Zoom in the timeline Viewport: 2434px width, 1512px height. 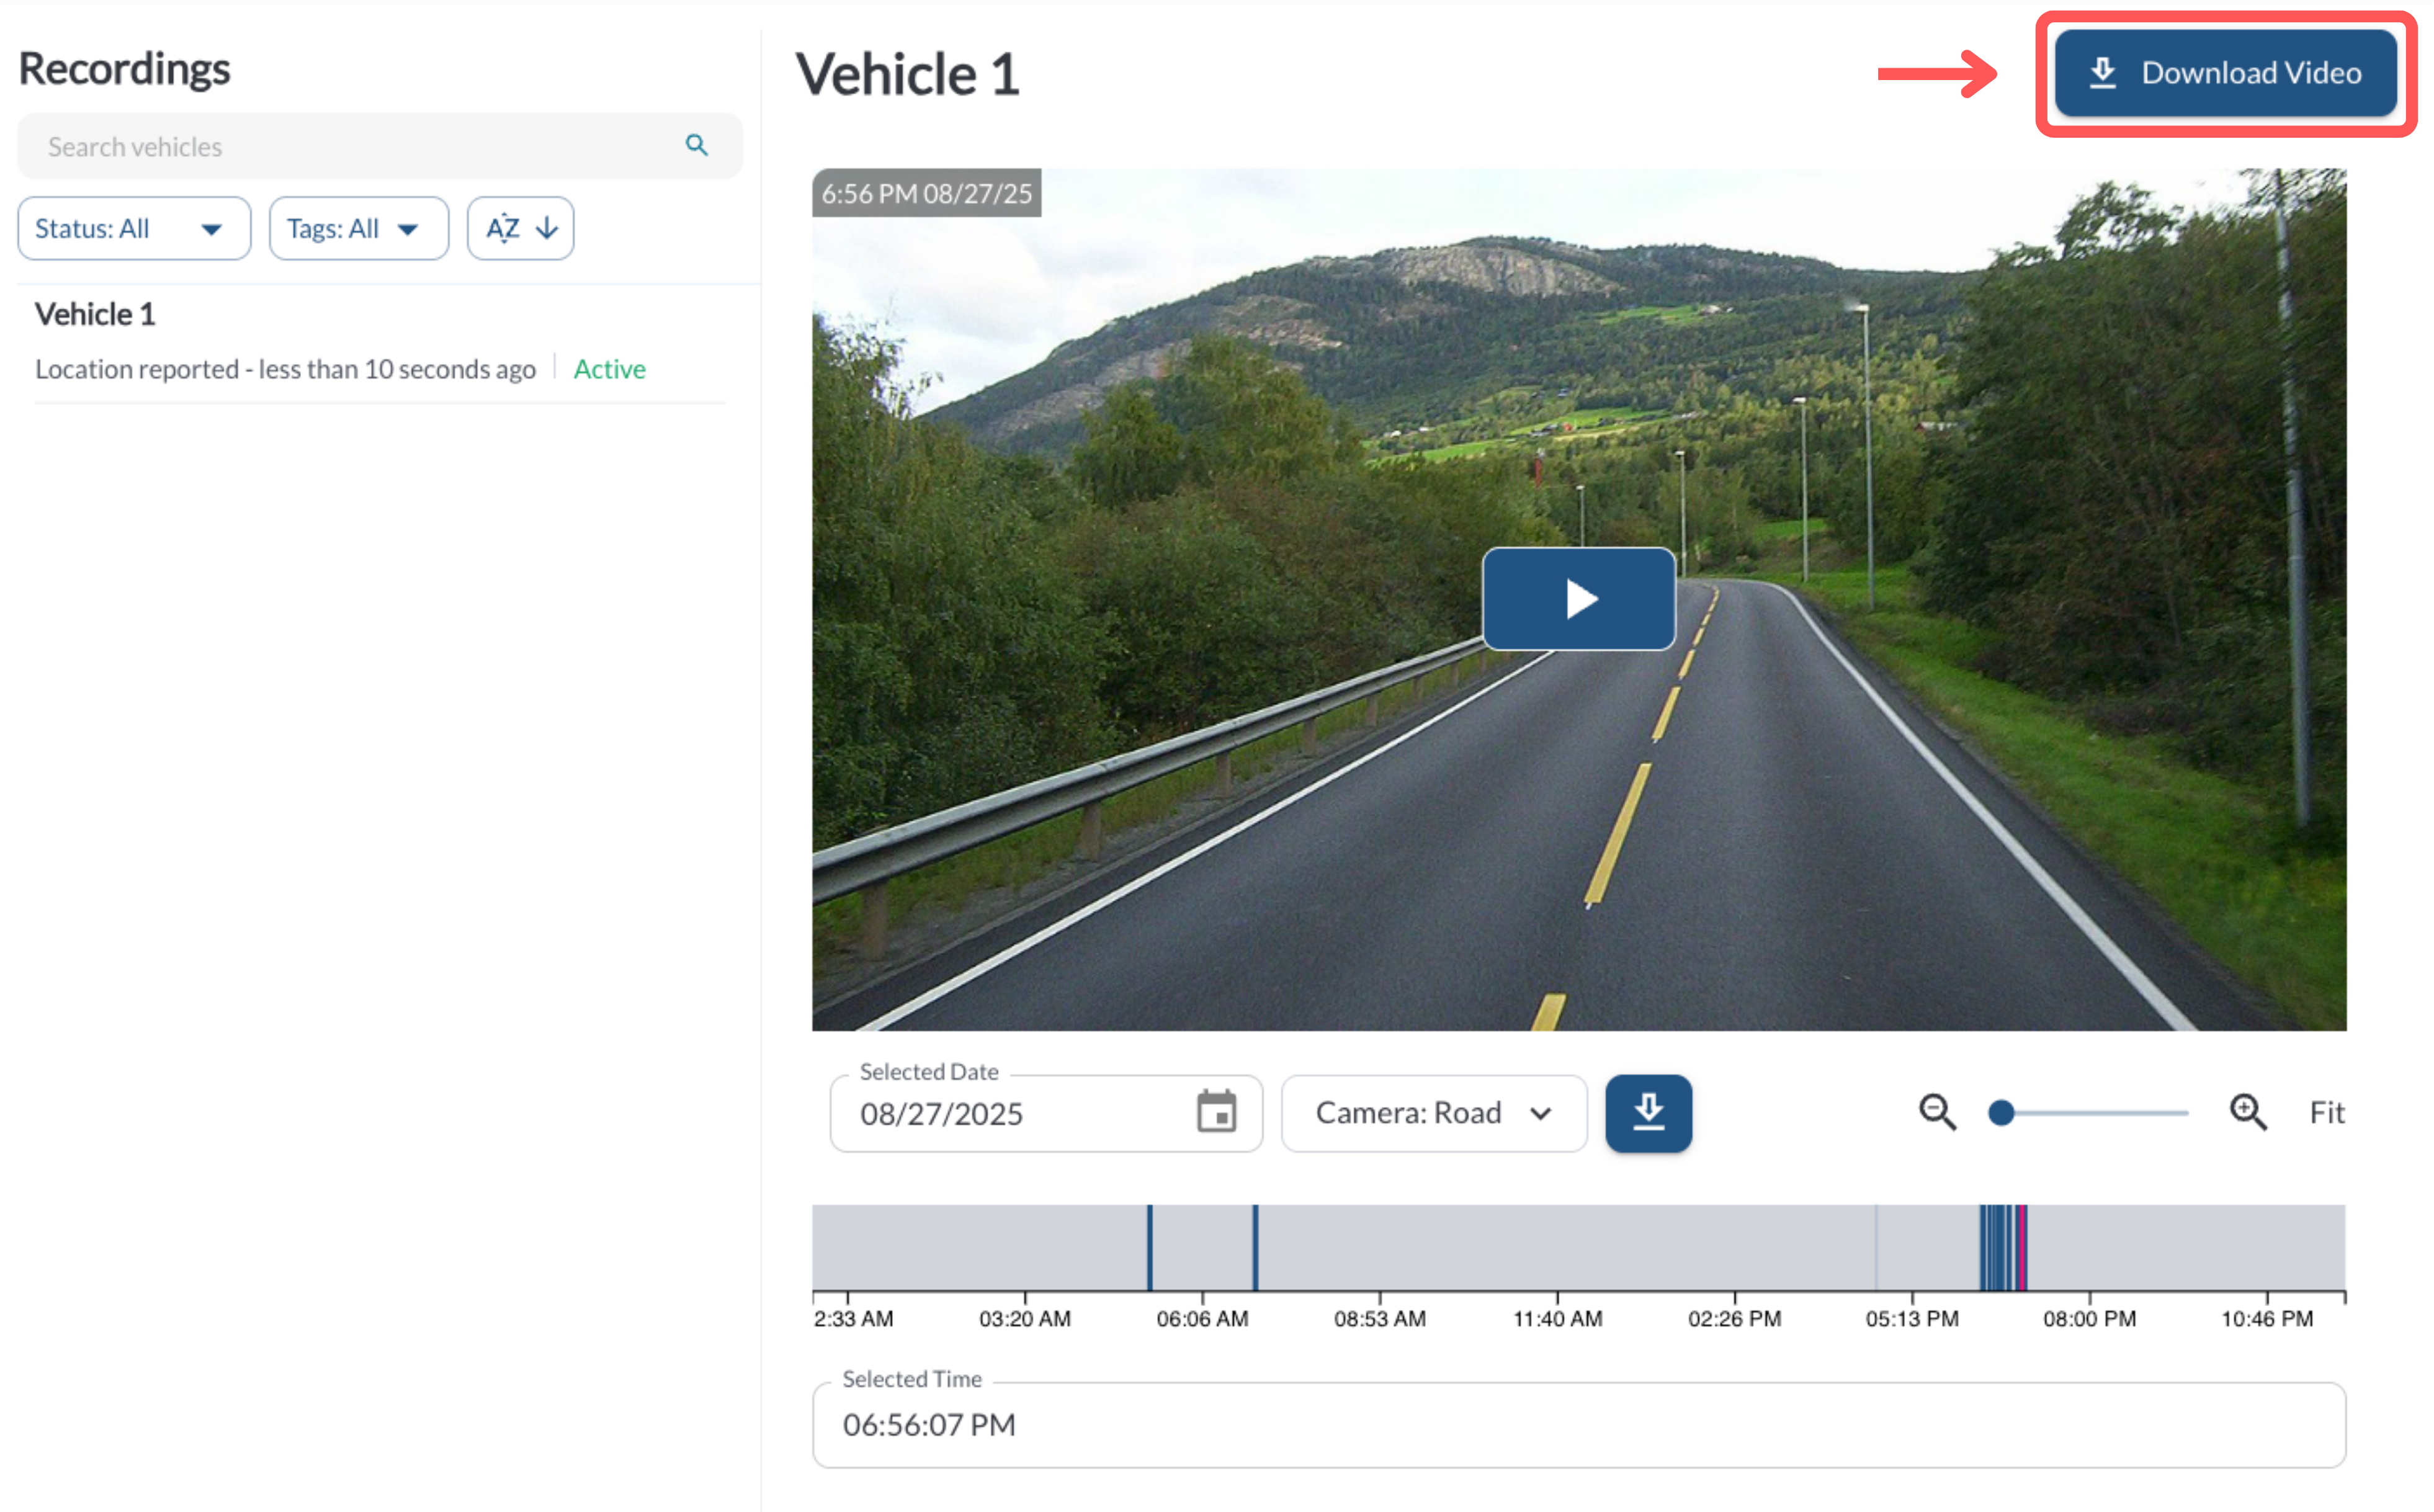coord(2248,1112)
